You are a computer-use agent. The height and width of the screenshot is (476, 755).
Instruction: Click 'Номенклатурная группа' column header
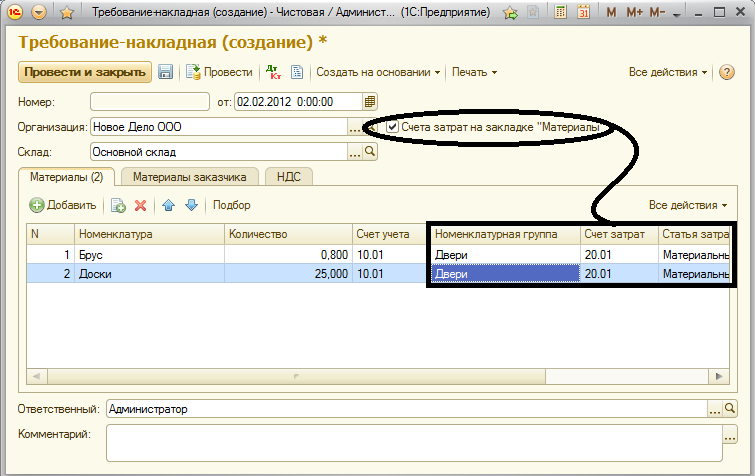pos(505,234)
